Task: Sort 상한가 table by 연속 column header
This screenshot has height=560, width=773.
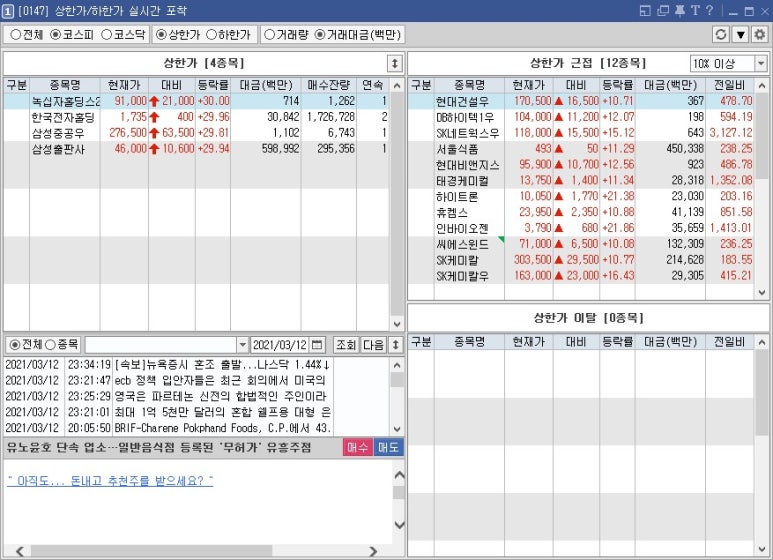Action: [372, 85]
